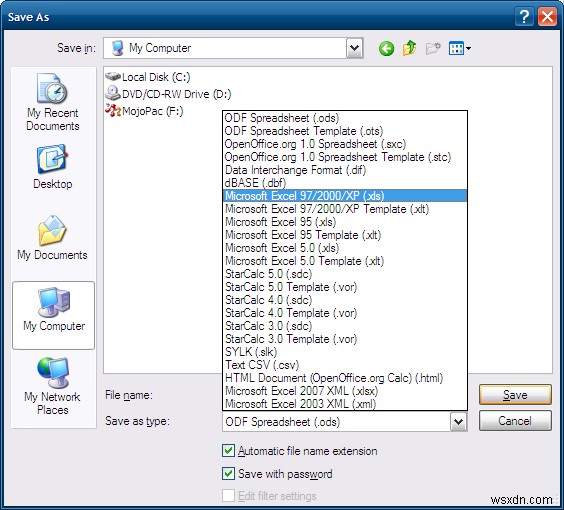Viewport: 564px width, 510px height.
Task: Click the Edit filter settings checkbox
Action: click(x=228, y=496)
